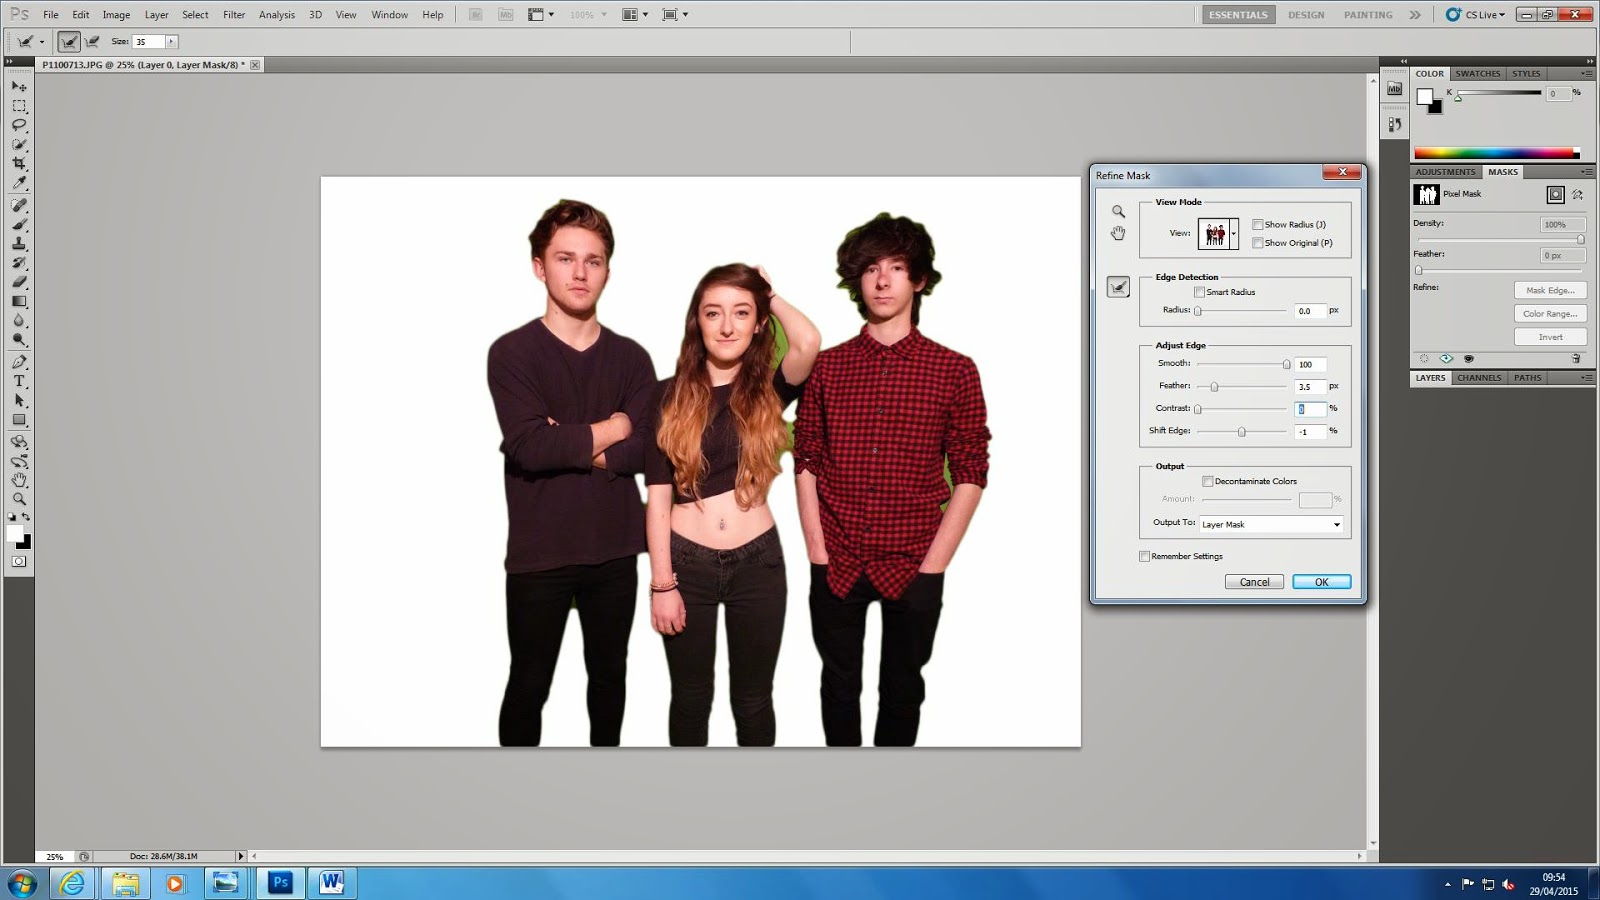Check the Decontaminate Colors option

click(x=1207, y=481)
